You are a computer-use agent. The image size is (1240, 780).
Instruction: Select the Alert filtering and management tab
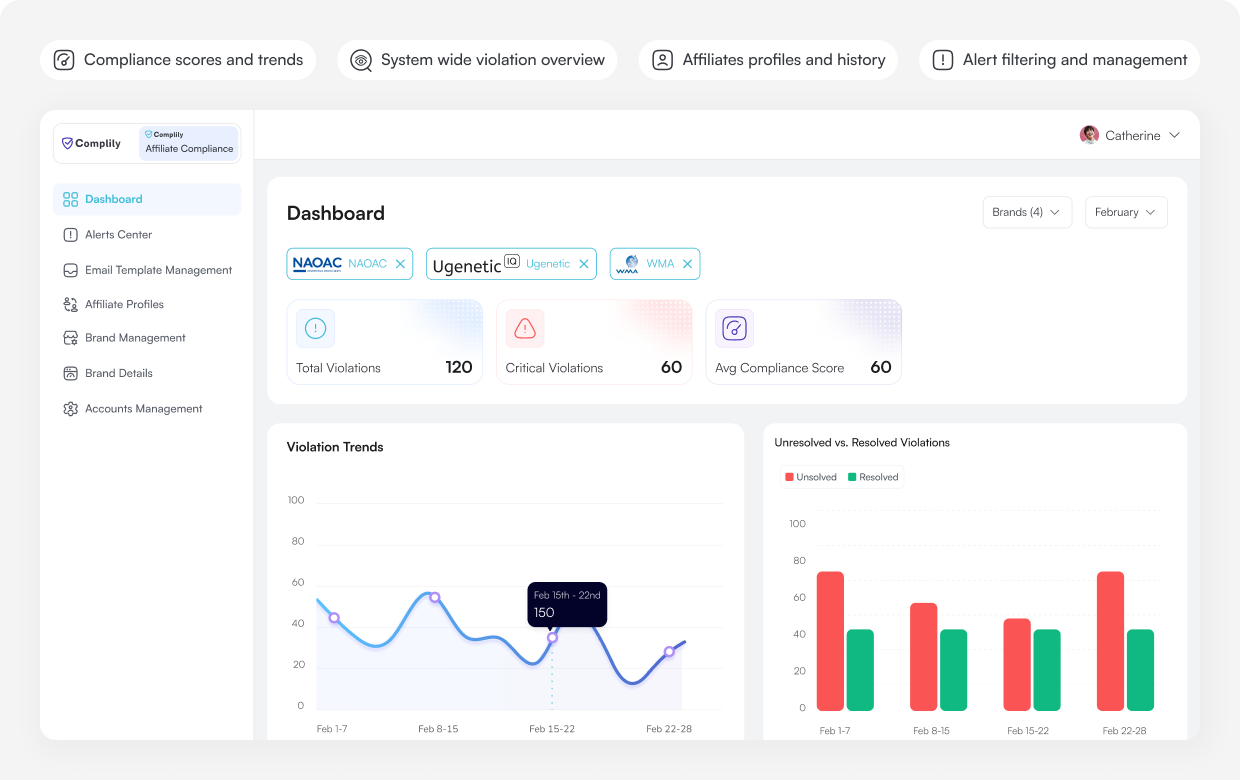[1059, 60]
